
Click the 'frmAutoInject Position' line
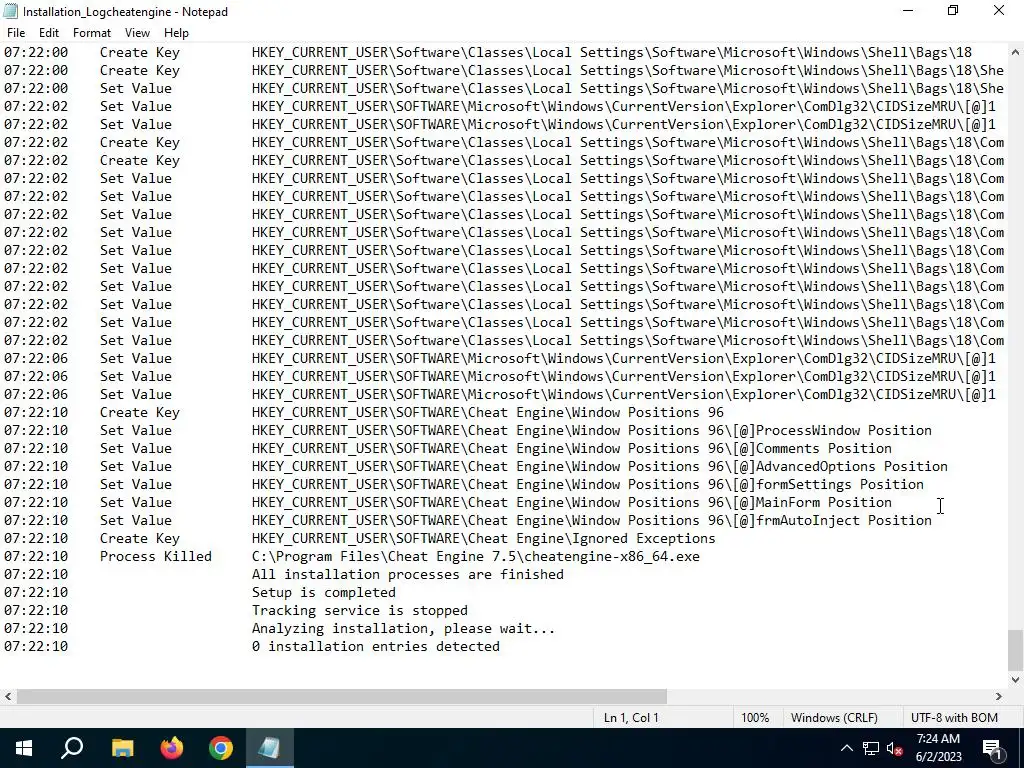click(592, 520)
